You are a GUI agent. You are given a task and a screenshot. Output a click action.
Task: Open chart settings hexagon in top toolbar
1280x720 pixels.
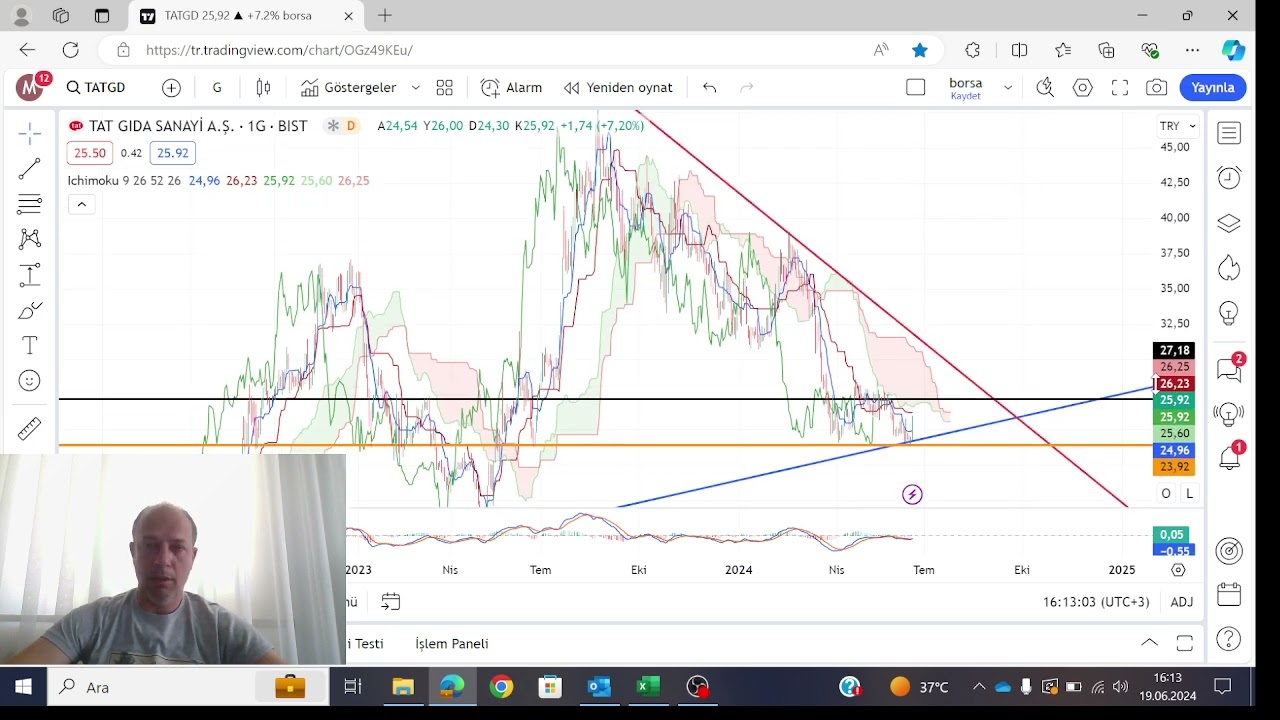1082,88
